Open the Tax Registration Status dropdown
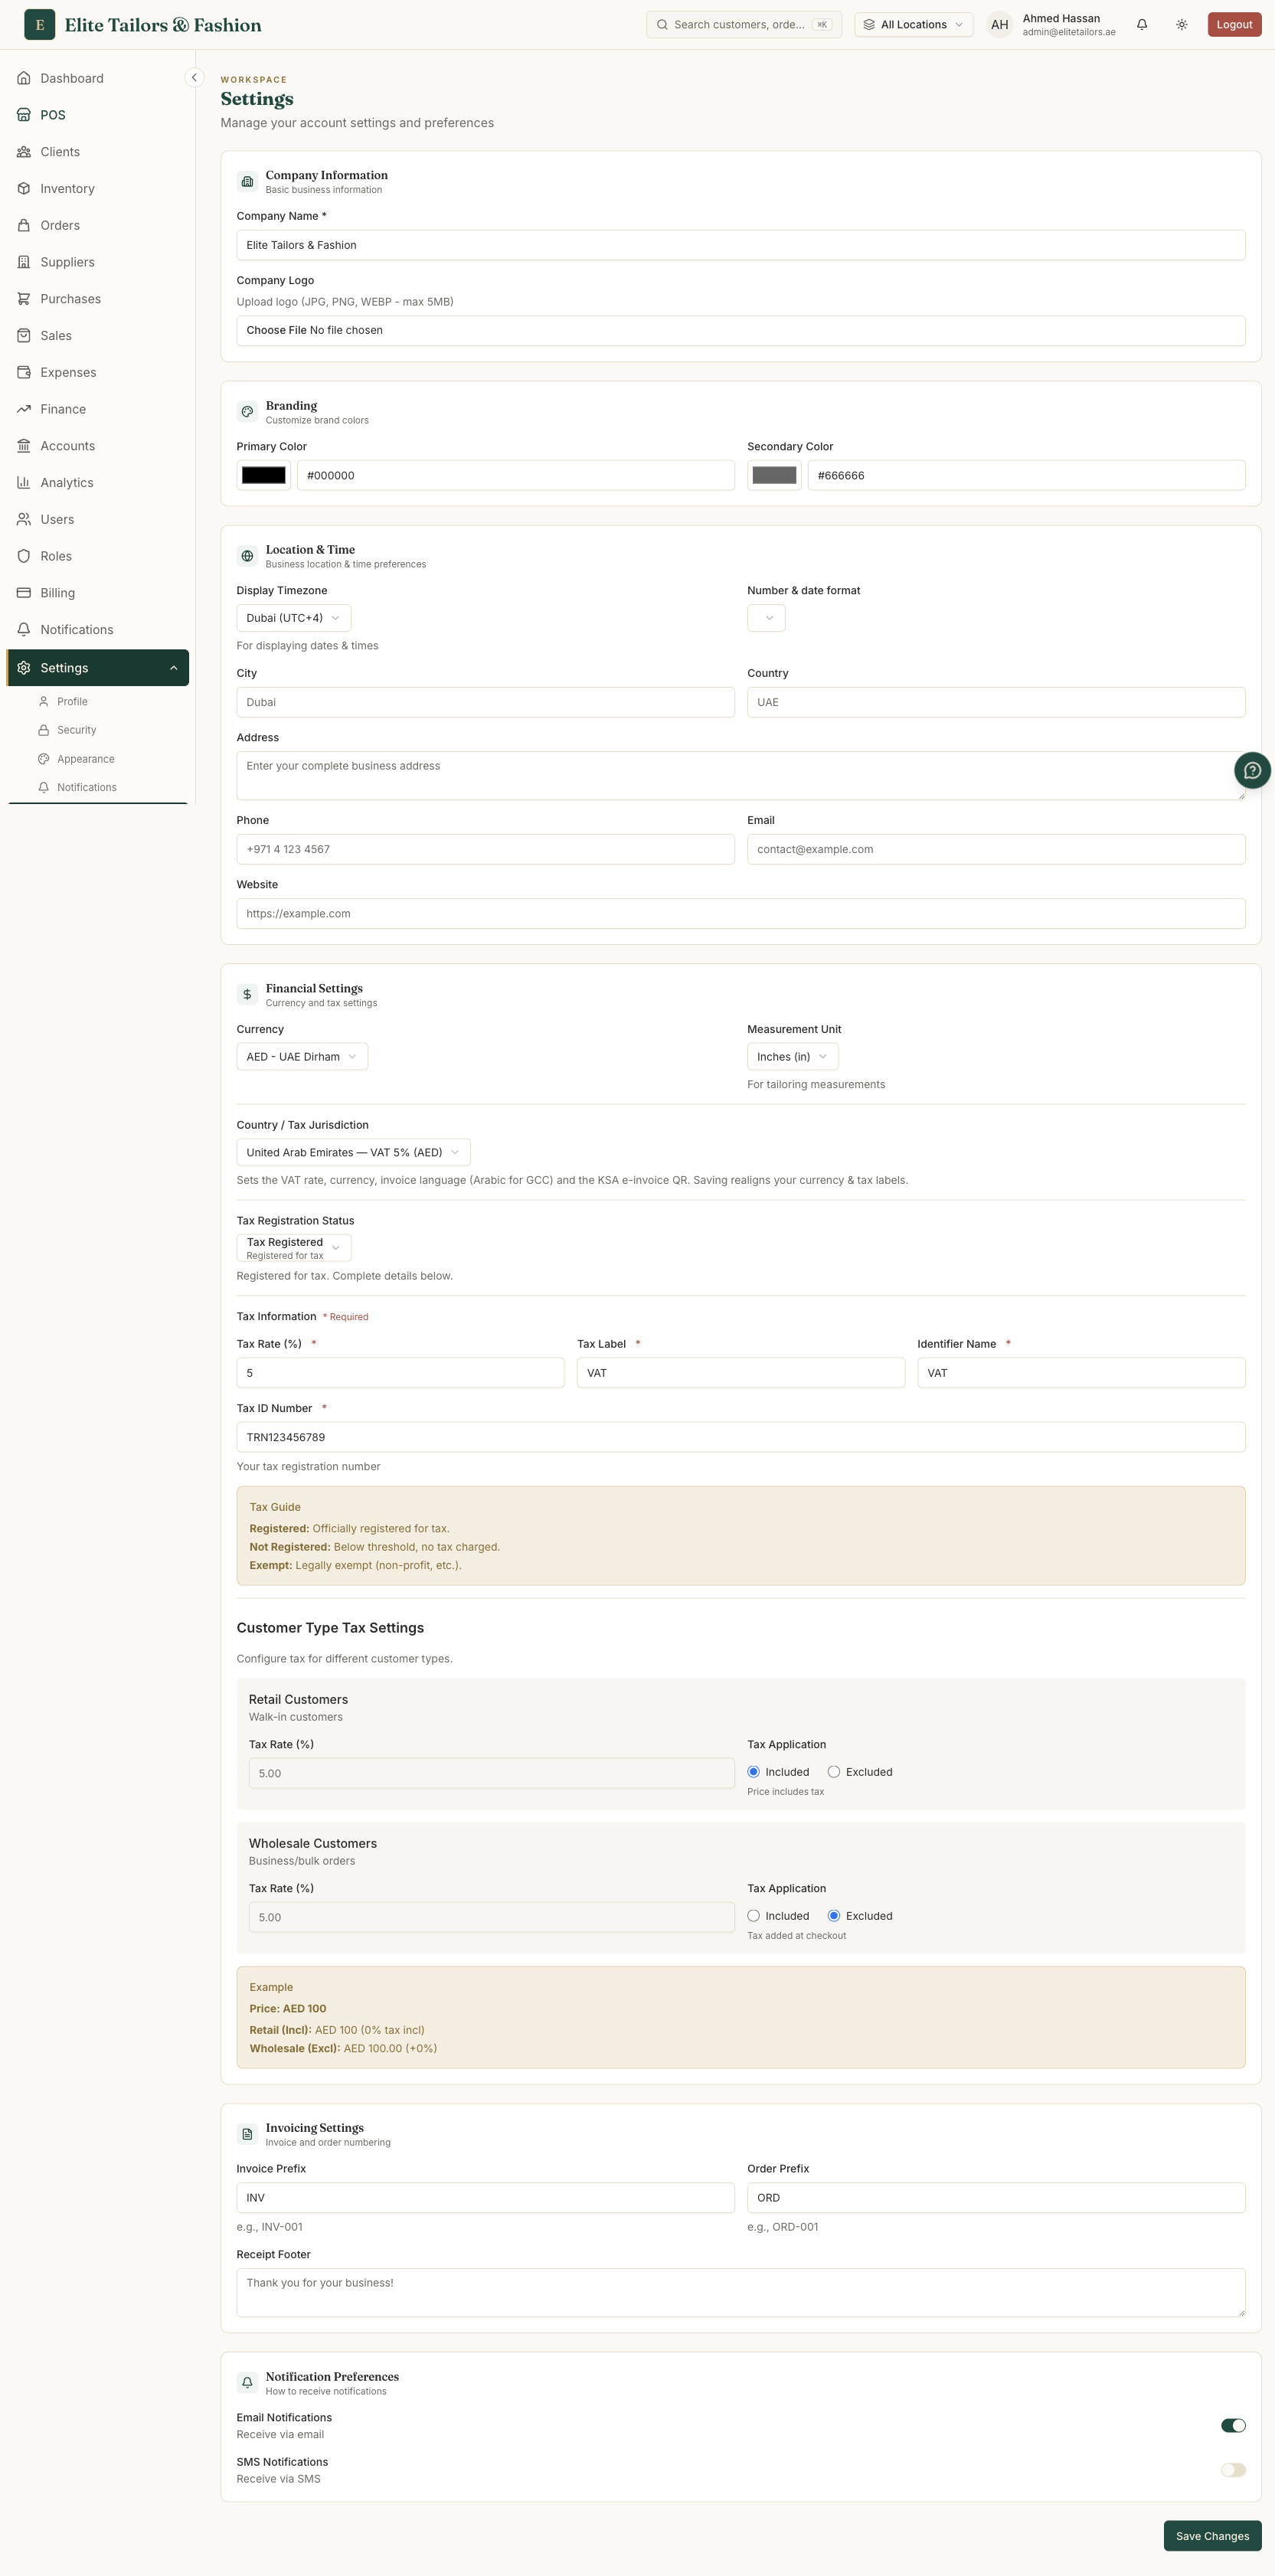 point(294,1248)
